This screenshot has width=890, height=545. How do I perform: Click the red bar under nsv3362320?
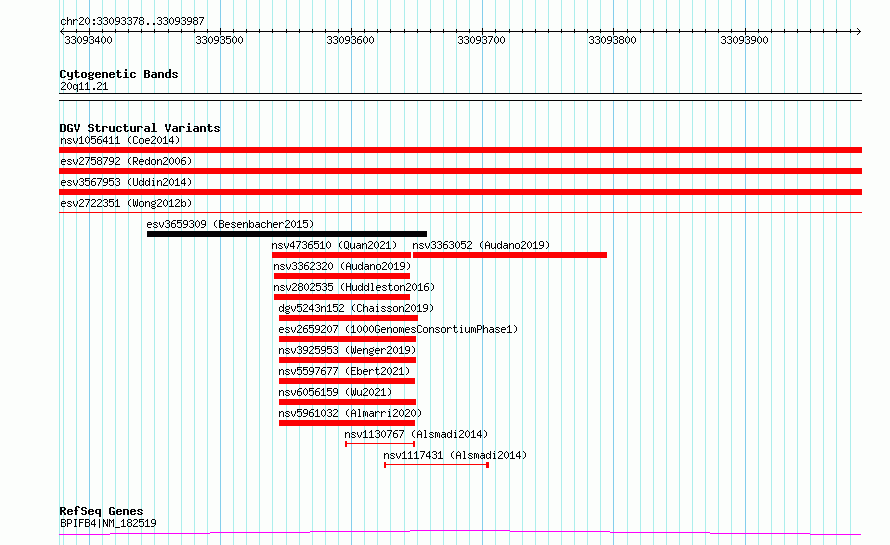click(x=342, y=276)
